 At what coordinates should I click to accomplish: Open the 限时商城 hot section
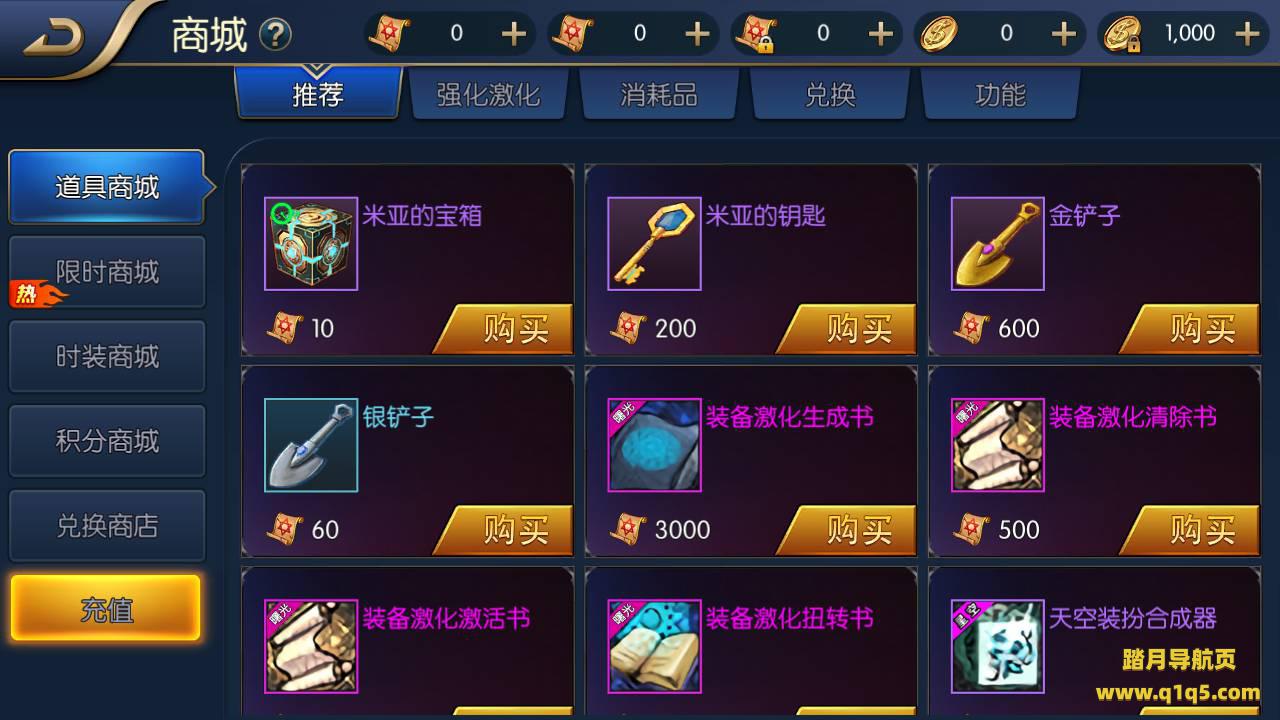pyautogui.click(x=107, y=272)
